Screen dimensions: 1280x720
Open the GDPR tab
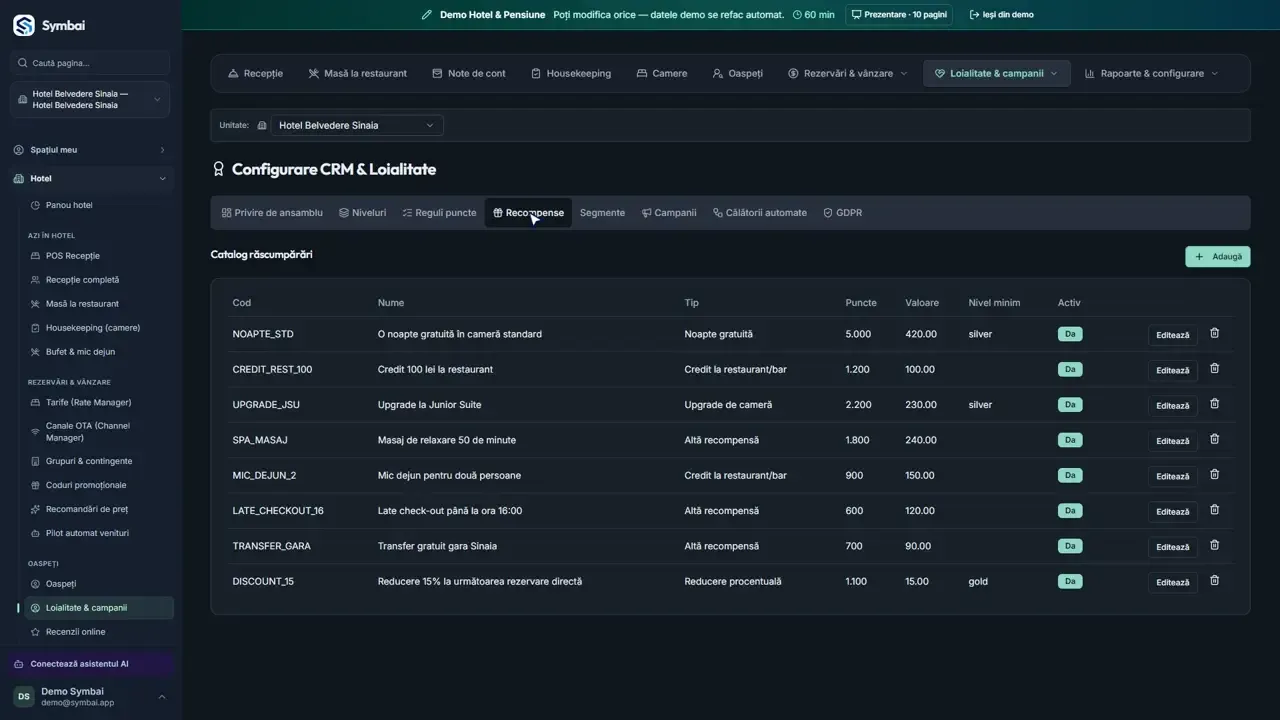click(x=842, y=213)
